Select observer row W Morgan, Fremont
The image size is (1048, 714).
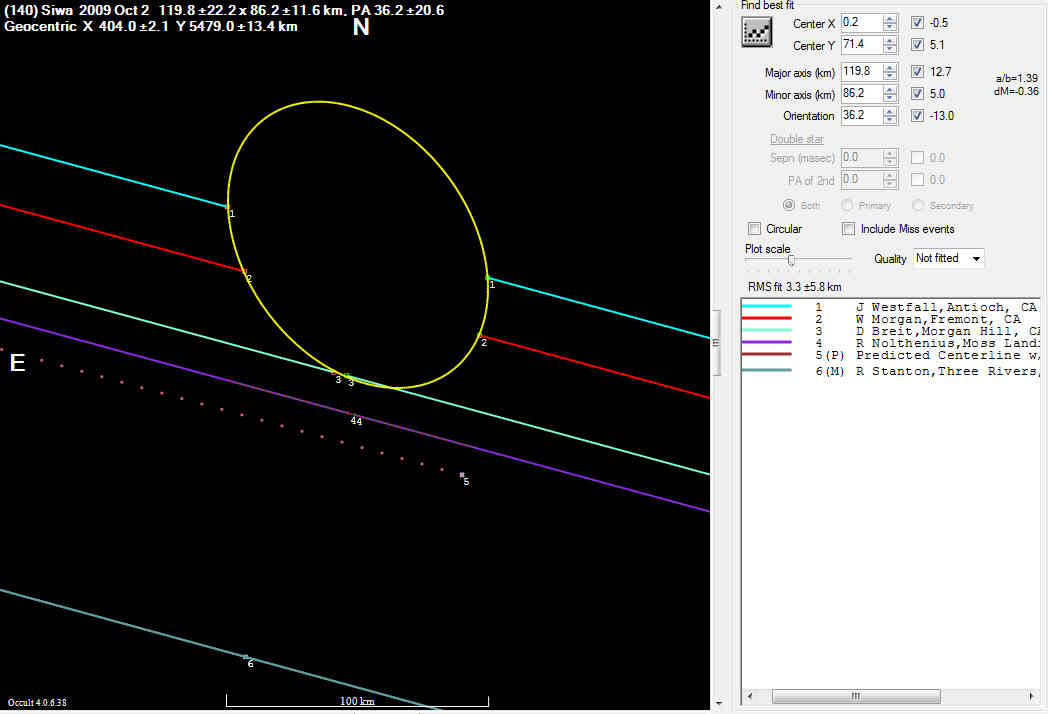click(890, 320)
